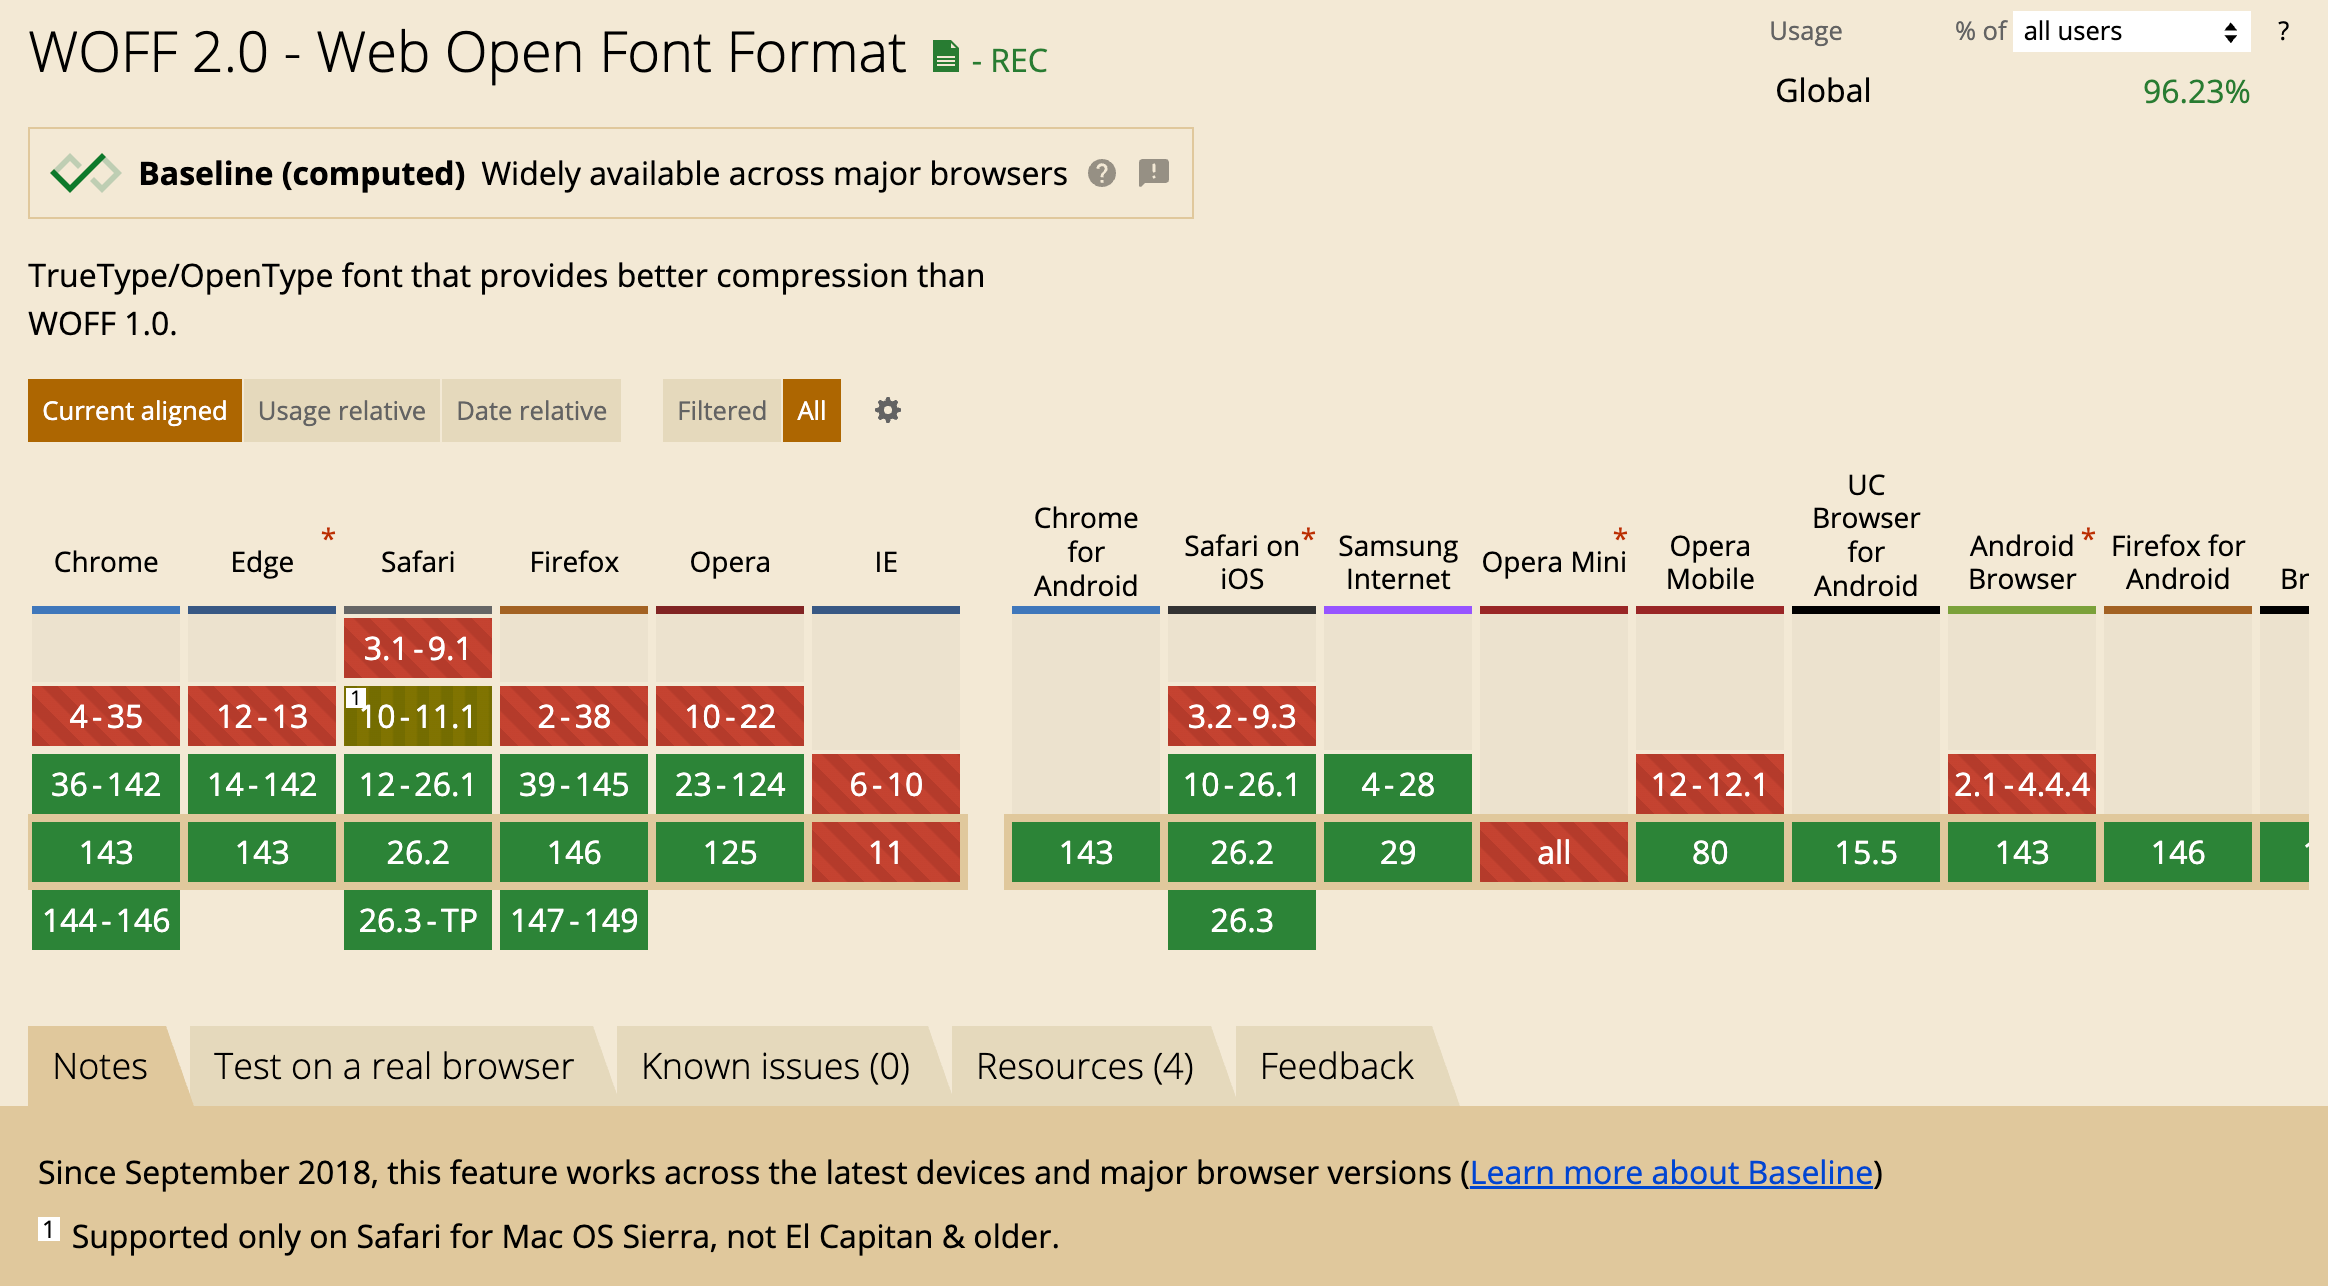Click the usage help question mark
2328x1286 pixels.
(x=2283, y=32)
